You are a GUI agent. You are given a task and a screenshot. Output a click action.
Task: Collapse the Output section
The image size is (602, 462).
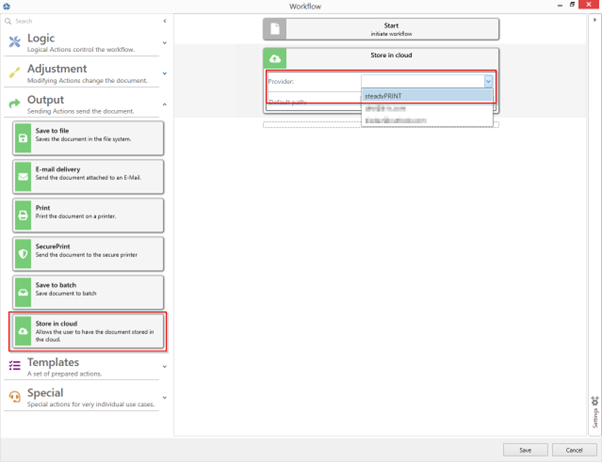point(164,104)
